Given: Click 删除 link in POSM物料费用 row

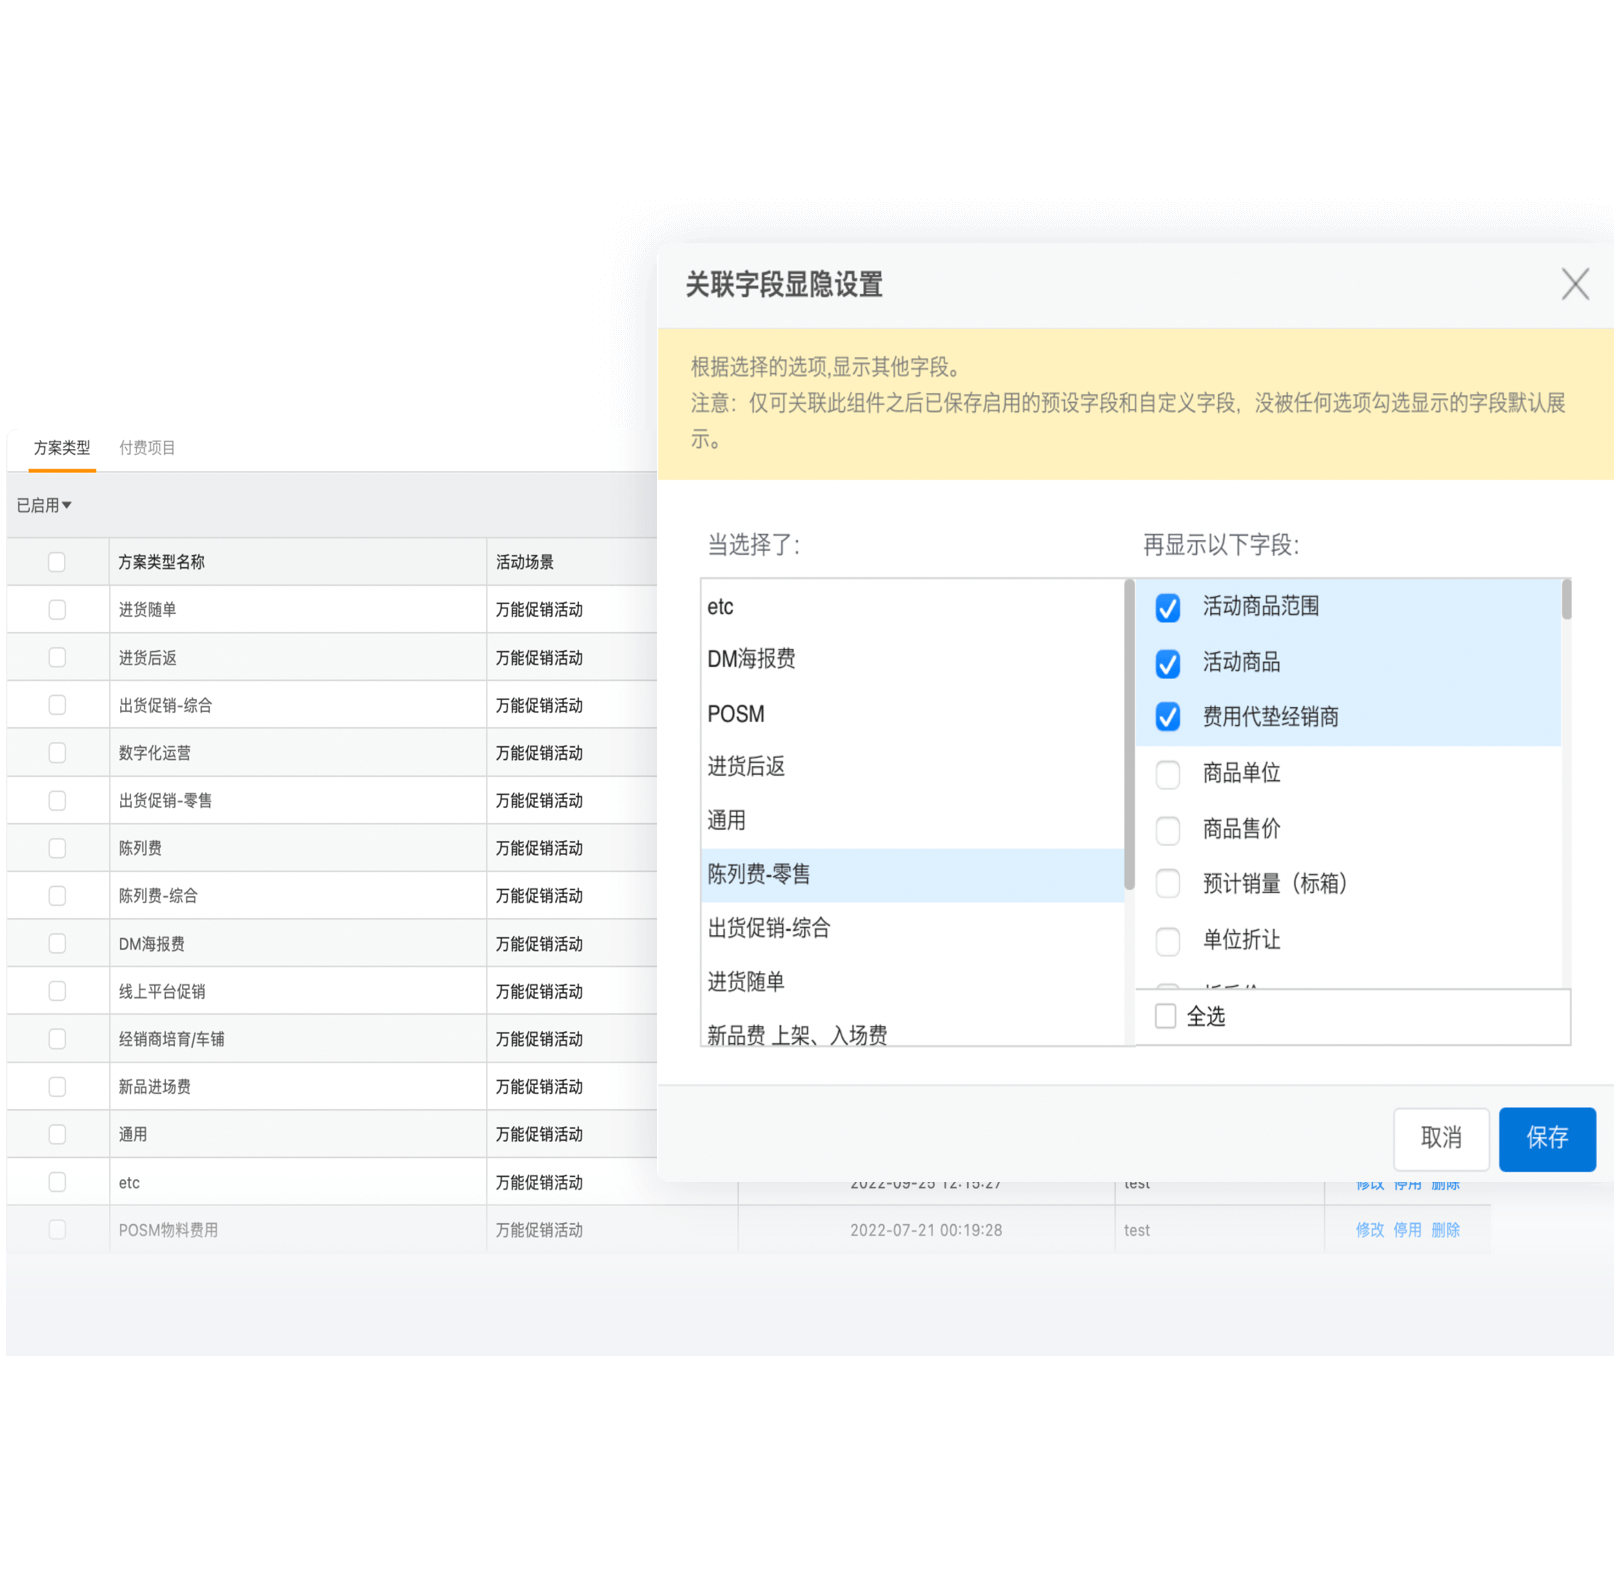Looking at the screenshot, I should point(1445,1230).
